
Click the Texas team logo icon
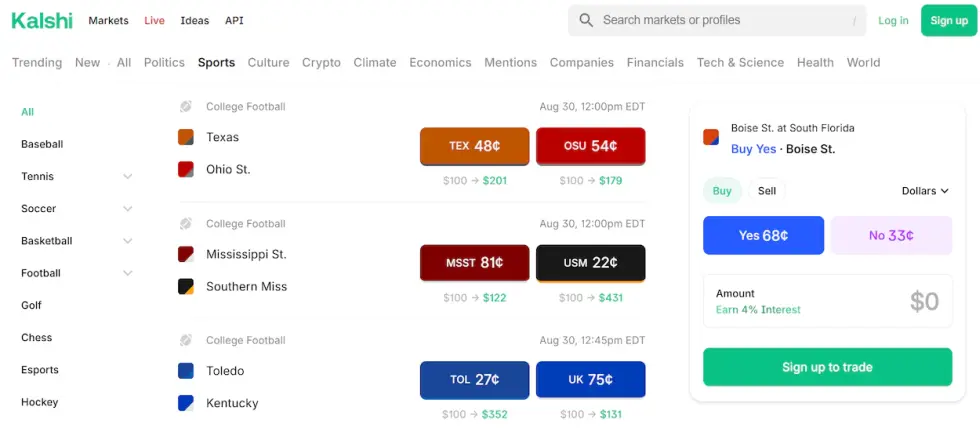[186, 137]
